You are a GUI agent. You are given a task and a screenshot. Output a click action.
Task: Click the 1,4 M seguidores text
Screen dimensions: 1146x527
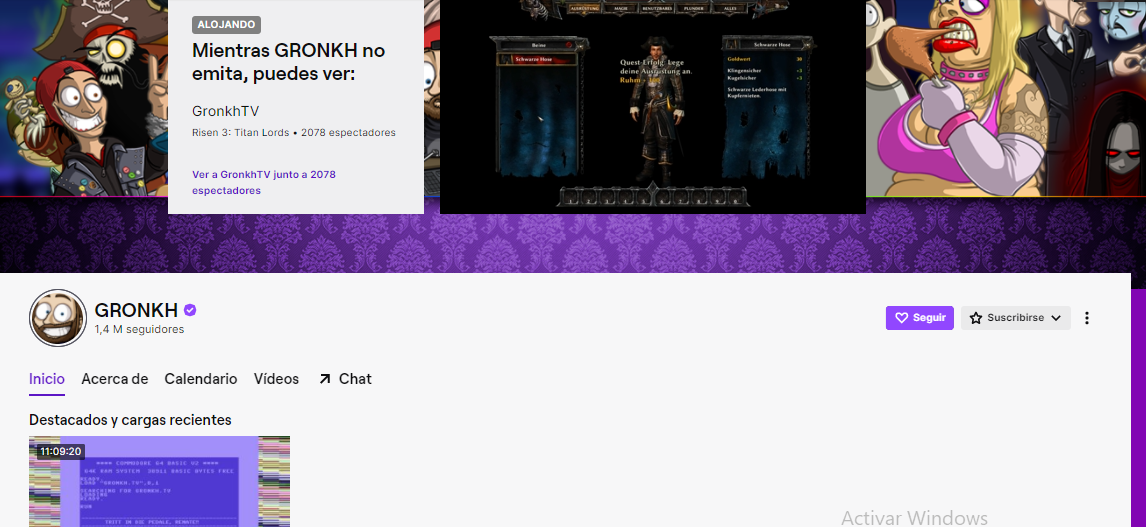tap(140, 330)
